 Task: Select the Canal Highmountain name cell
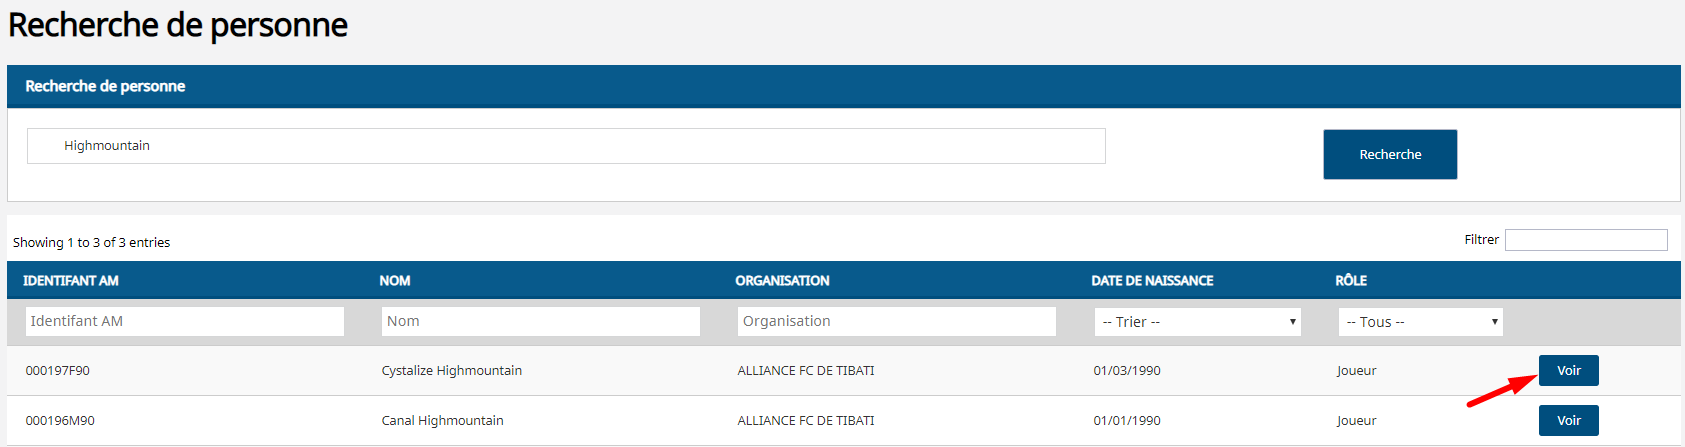coord(442,421)
